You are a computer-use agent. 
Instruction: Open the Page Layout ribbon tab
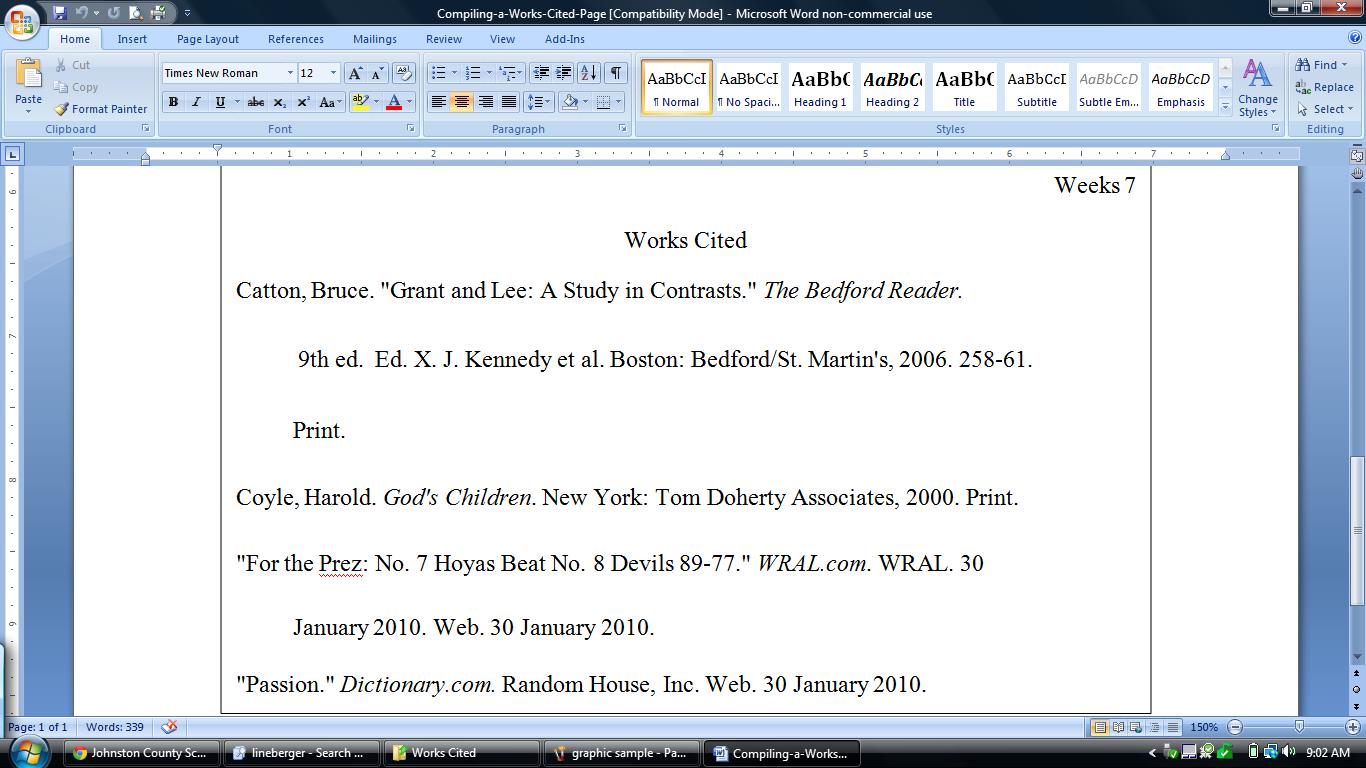pyautogui.click(x=207, y=39)
